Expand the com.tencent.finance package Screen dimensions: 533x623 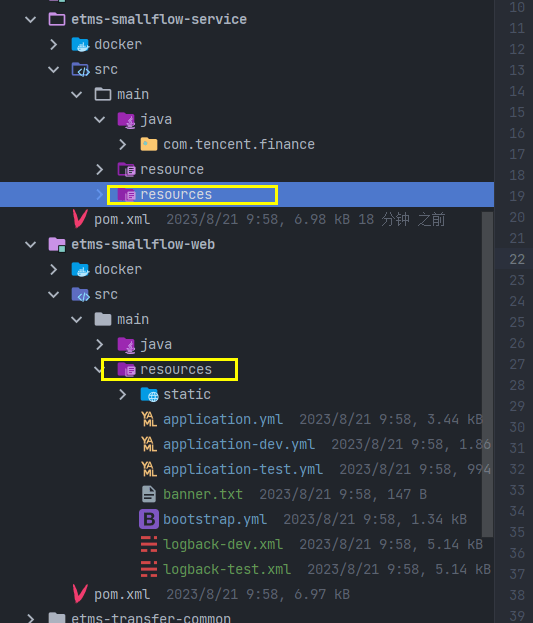[123, 144]
